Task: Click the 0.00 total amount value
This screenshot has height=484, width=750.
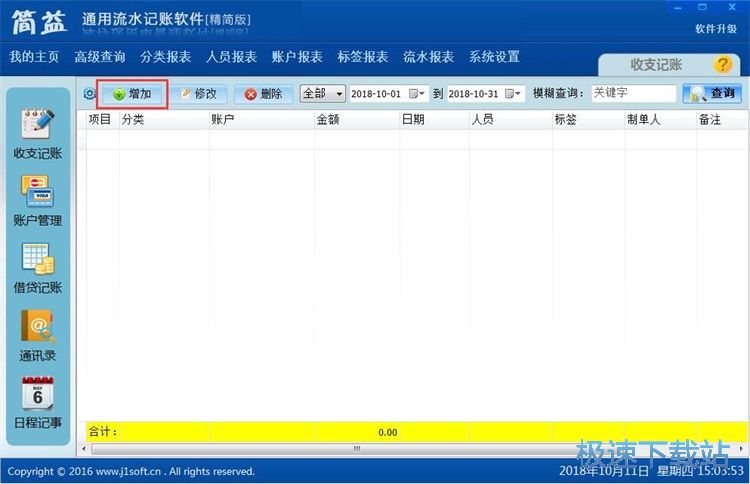Action: pyautogui.click(x=387, y=432)
